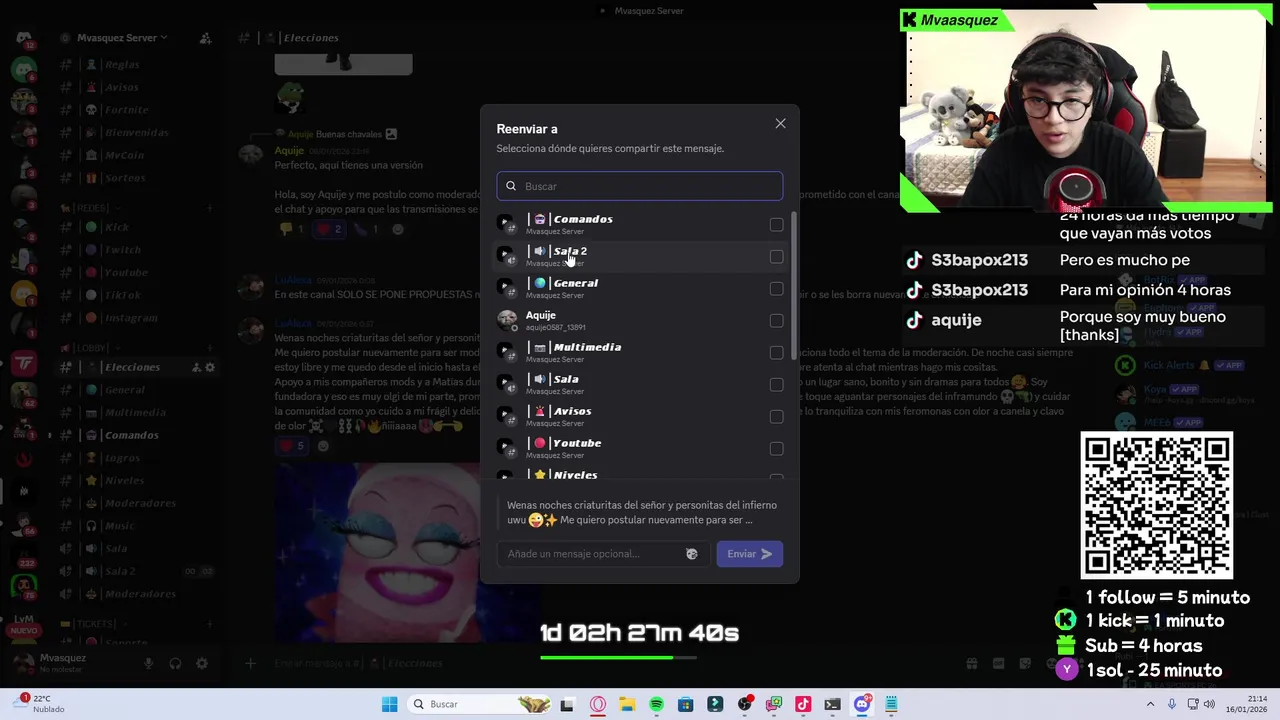
Task: Open the Music channel in sidebar
Action: (135, 526)
